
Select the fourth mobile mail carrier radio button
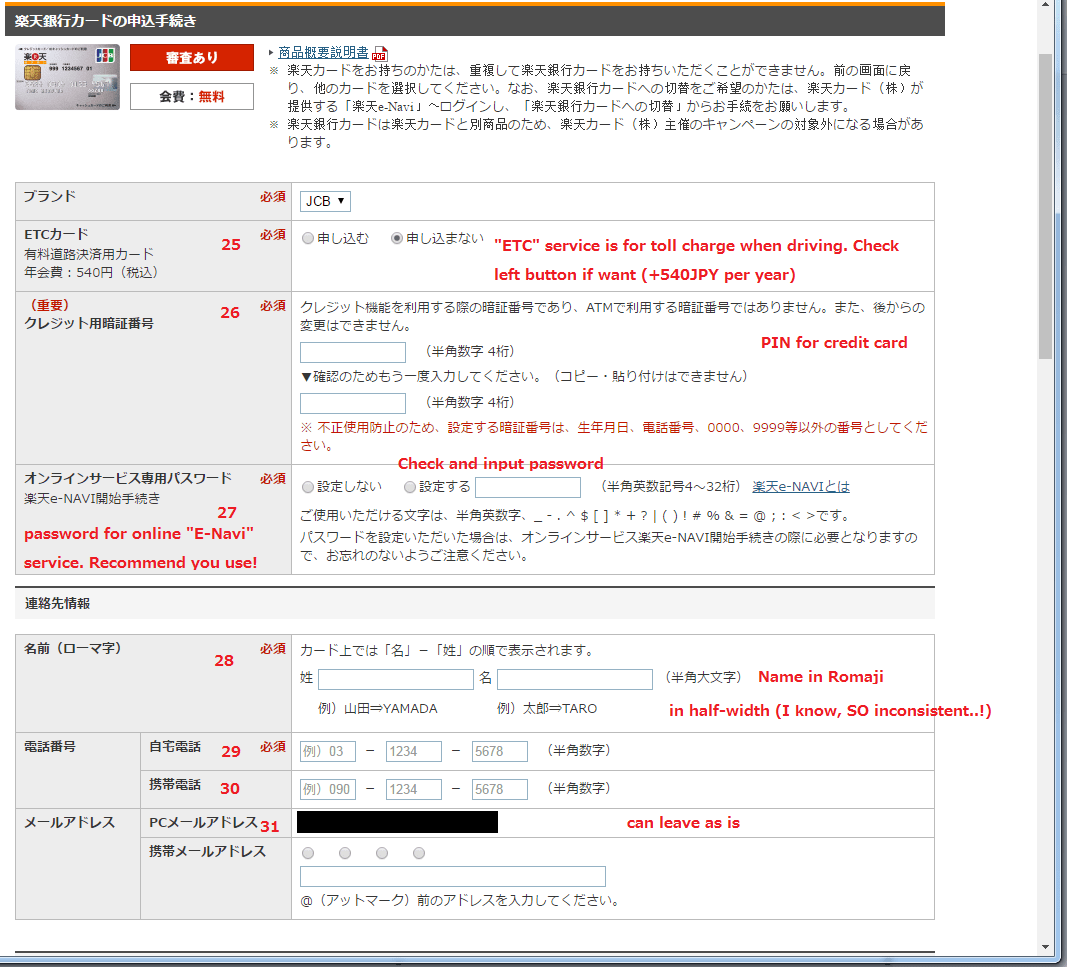[x=419, y=853]
